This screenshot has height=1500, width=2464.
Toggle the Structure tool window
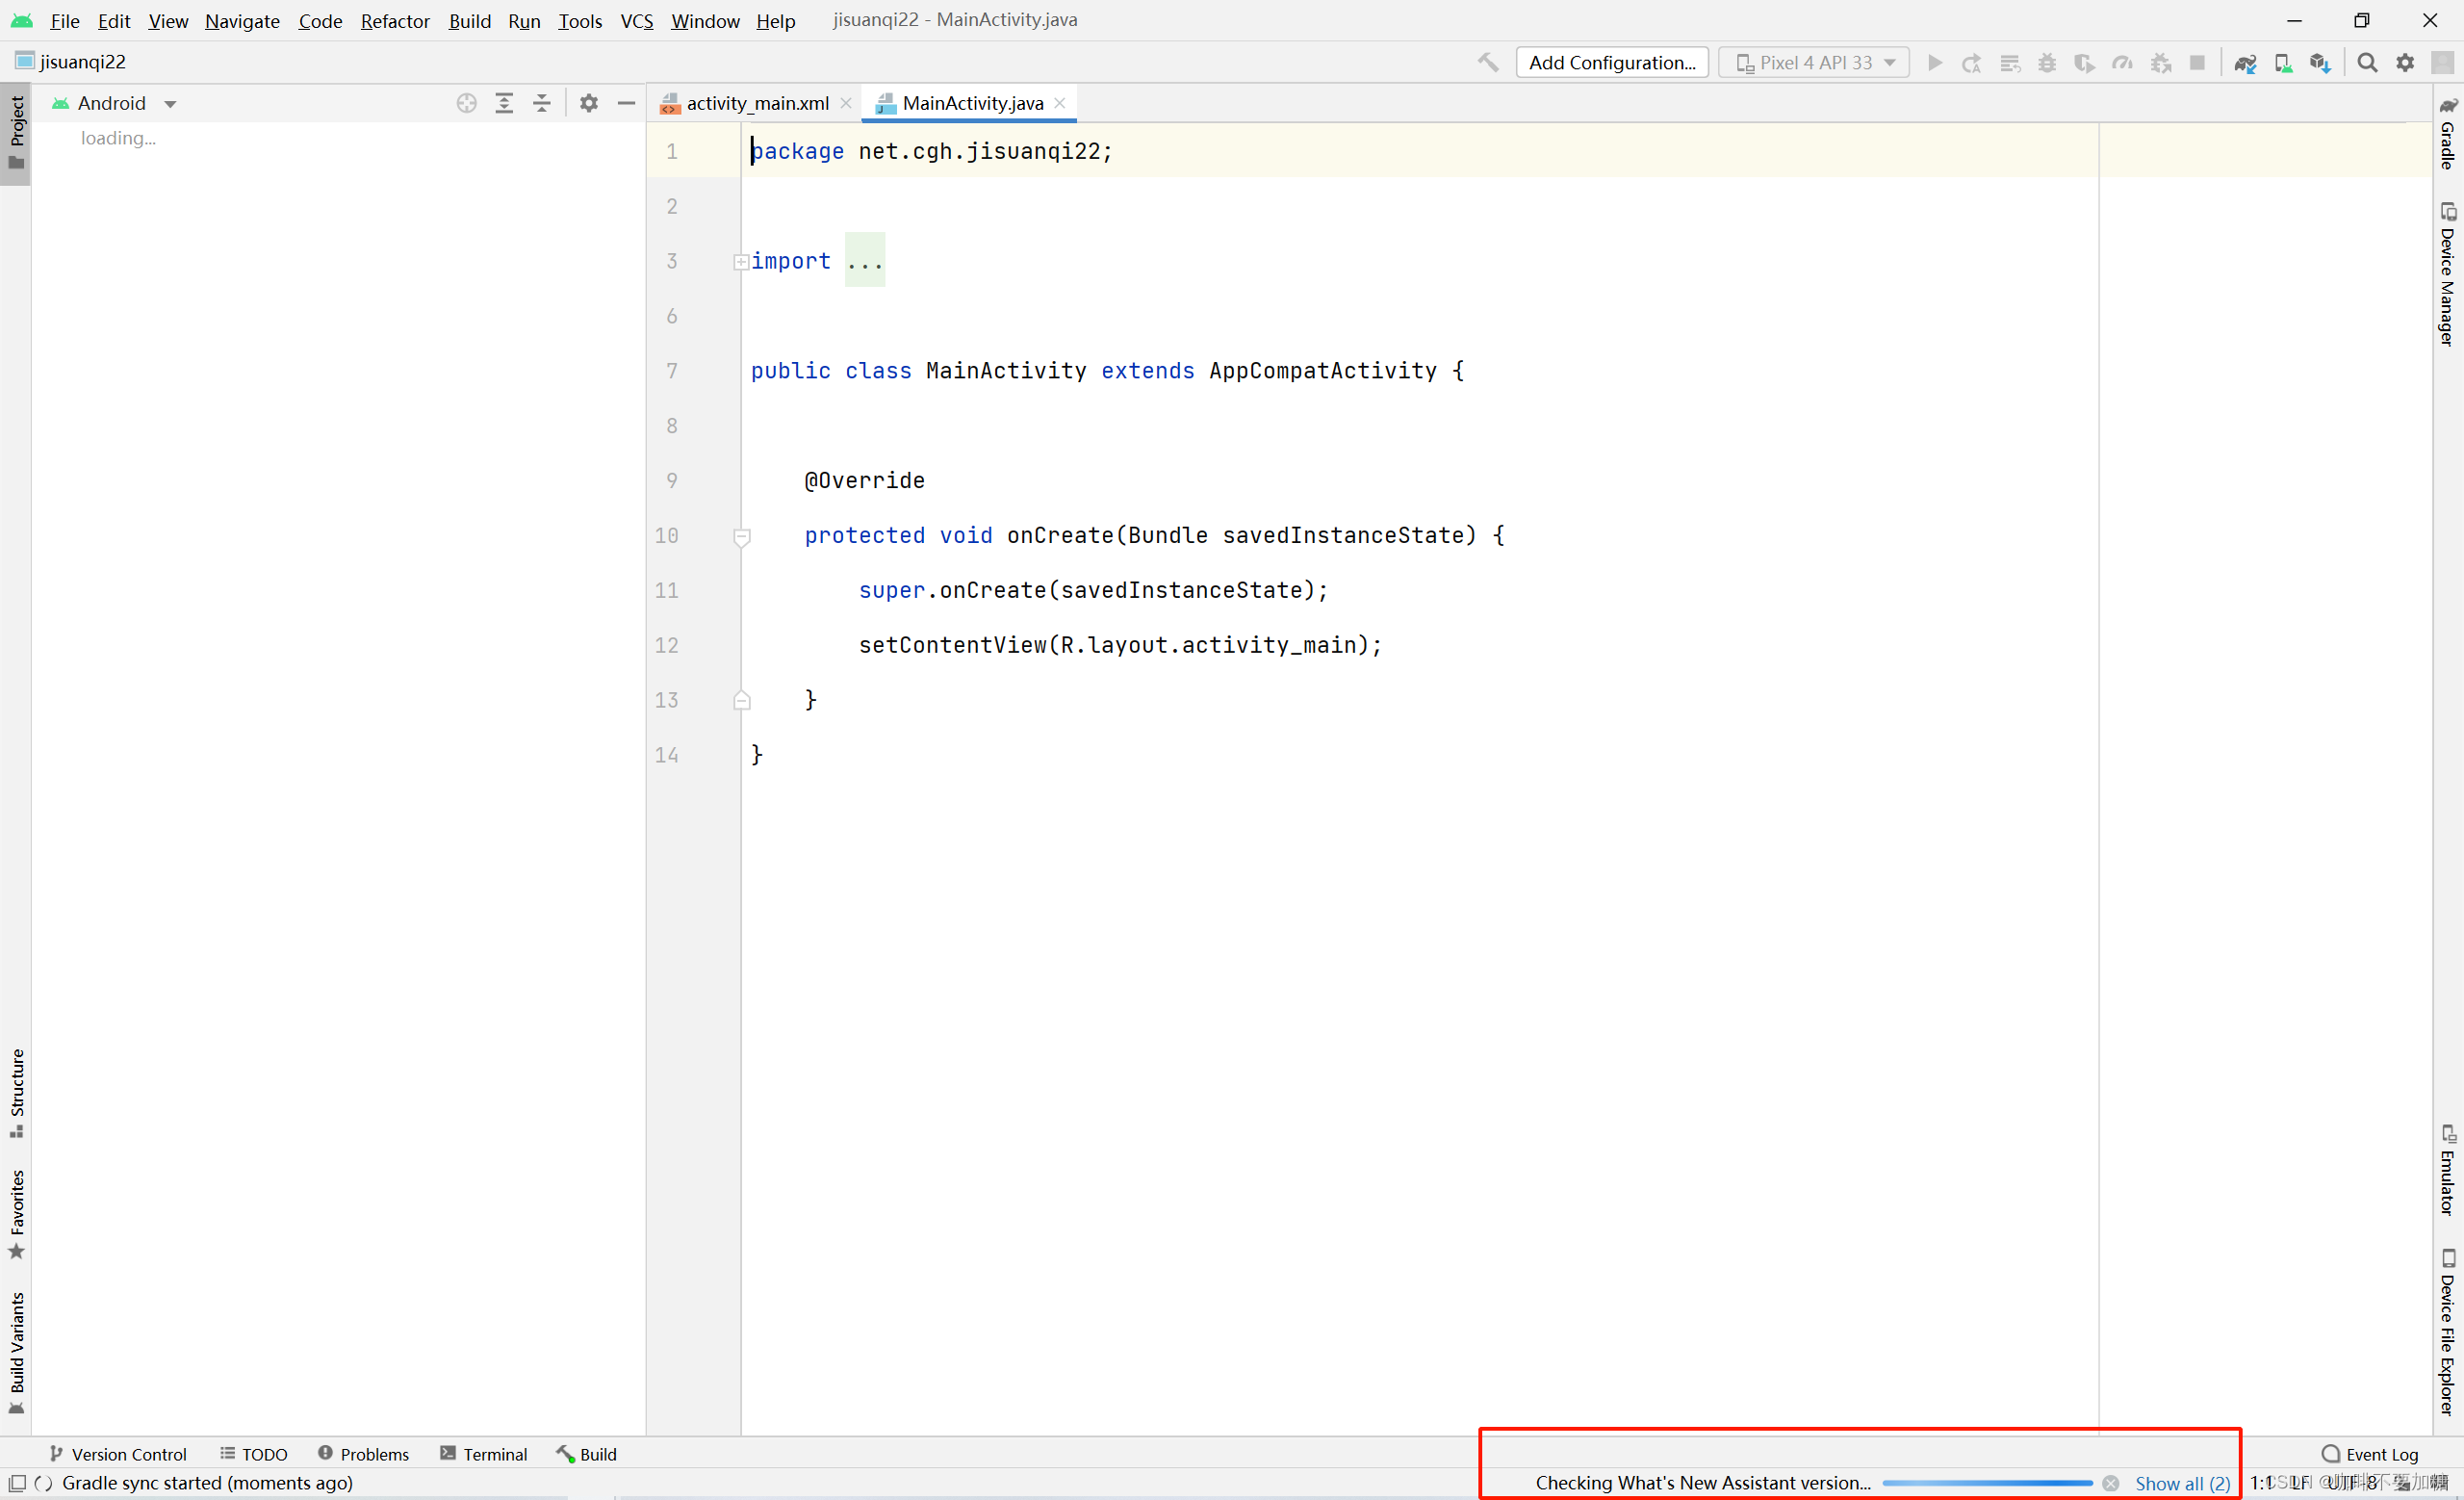click(x=16, y=1093)
